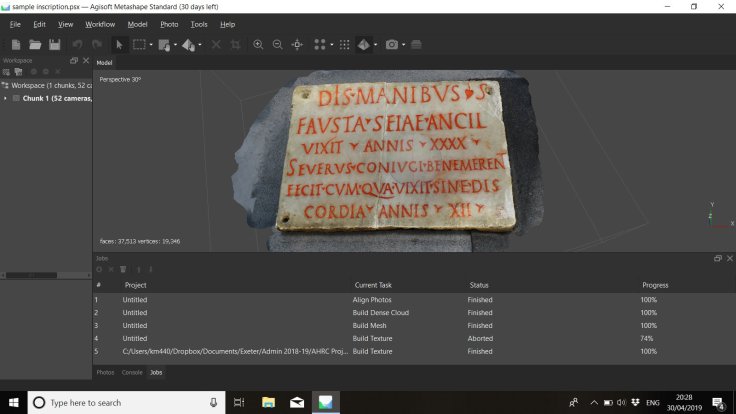The height and width of the screenshot is (414, 736).
Task: Save the project with the floppy icon
Action: click(54, 44)
